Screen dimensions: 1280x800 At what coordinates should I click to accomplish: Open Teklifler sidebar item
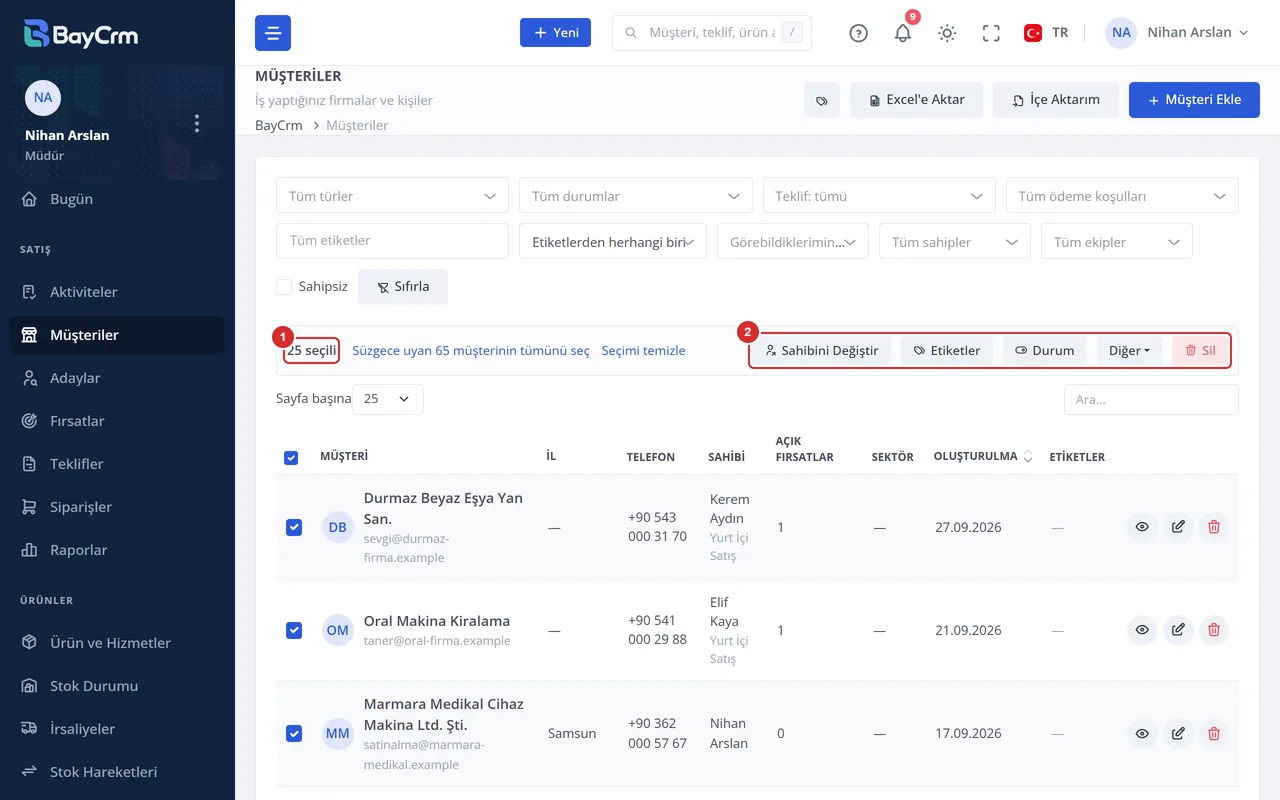point(117,464)
